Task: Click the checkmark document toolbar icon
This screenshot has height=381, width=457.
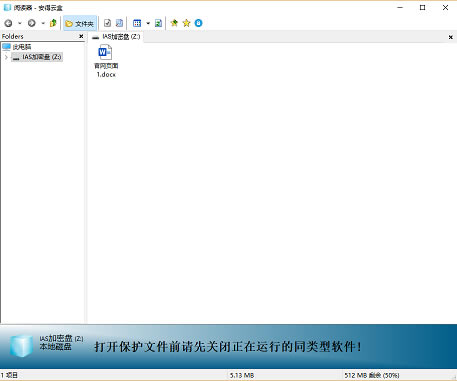Action: (x=107, y=23)
